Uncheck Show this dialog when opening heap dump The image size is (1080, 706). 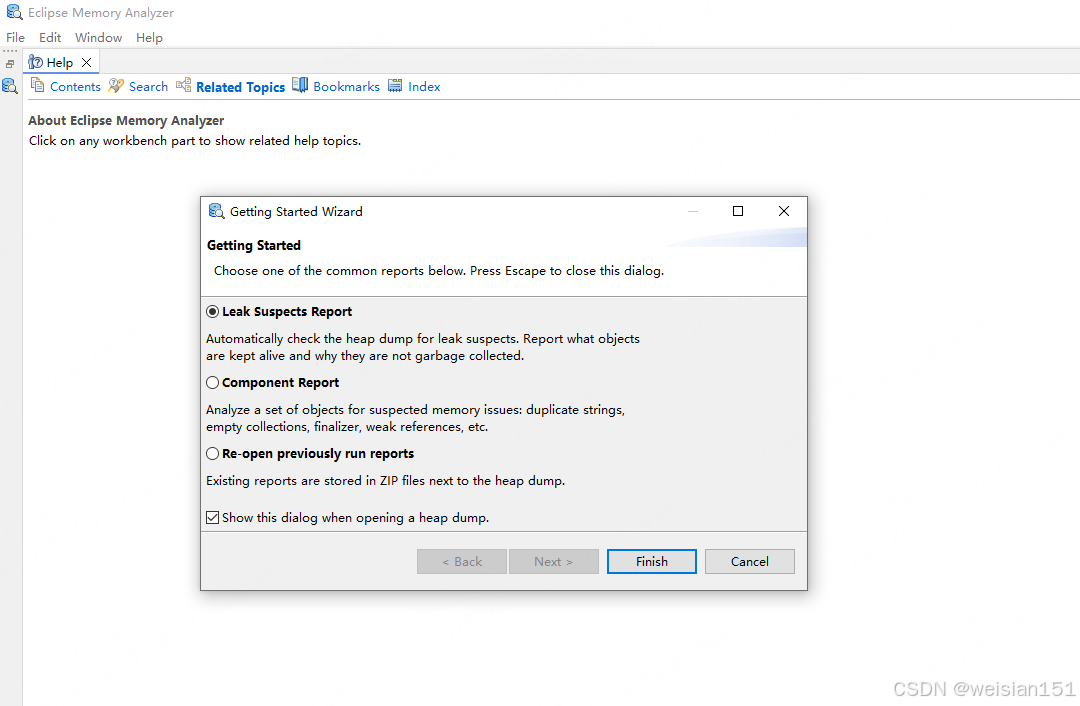coord(212,518)
